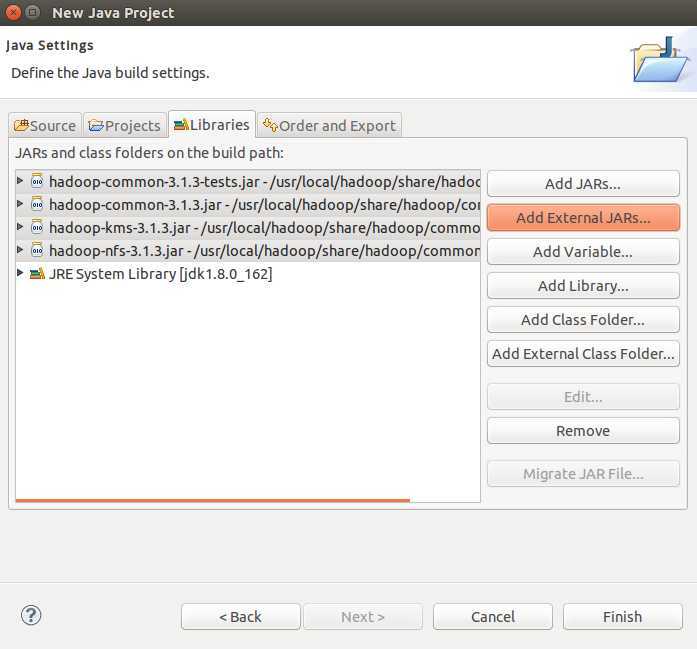
Task: Expand the hadoop-kms-3.1.3.jar entry
Action: click(20, 227)
